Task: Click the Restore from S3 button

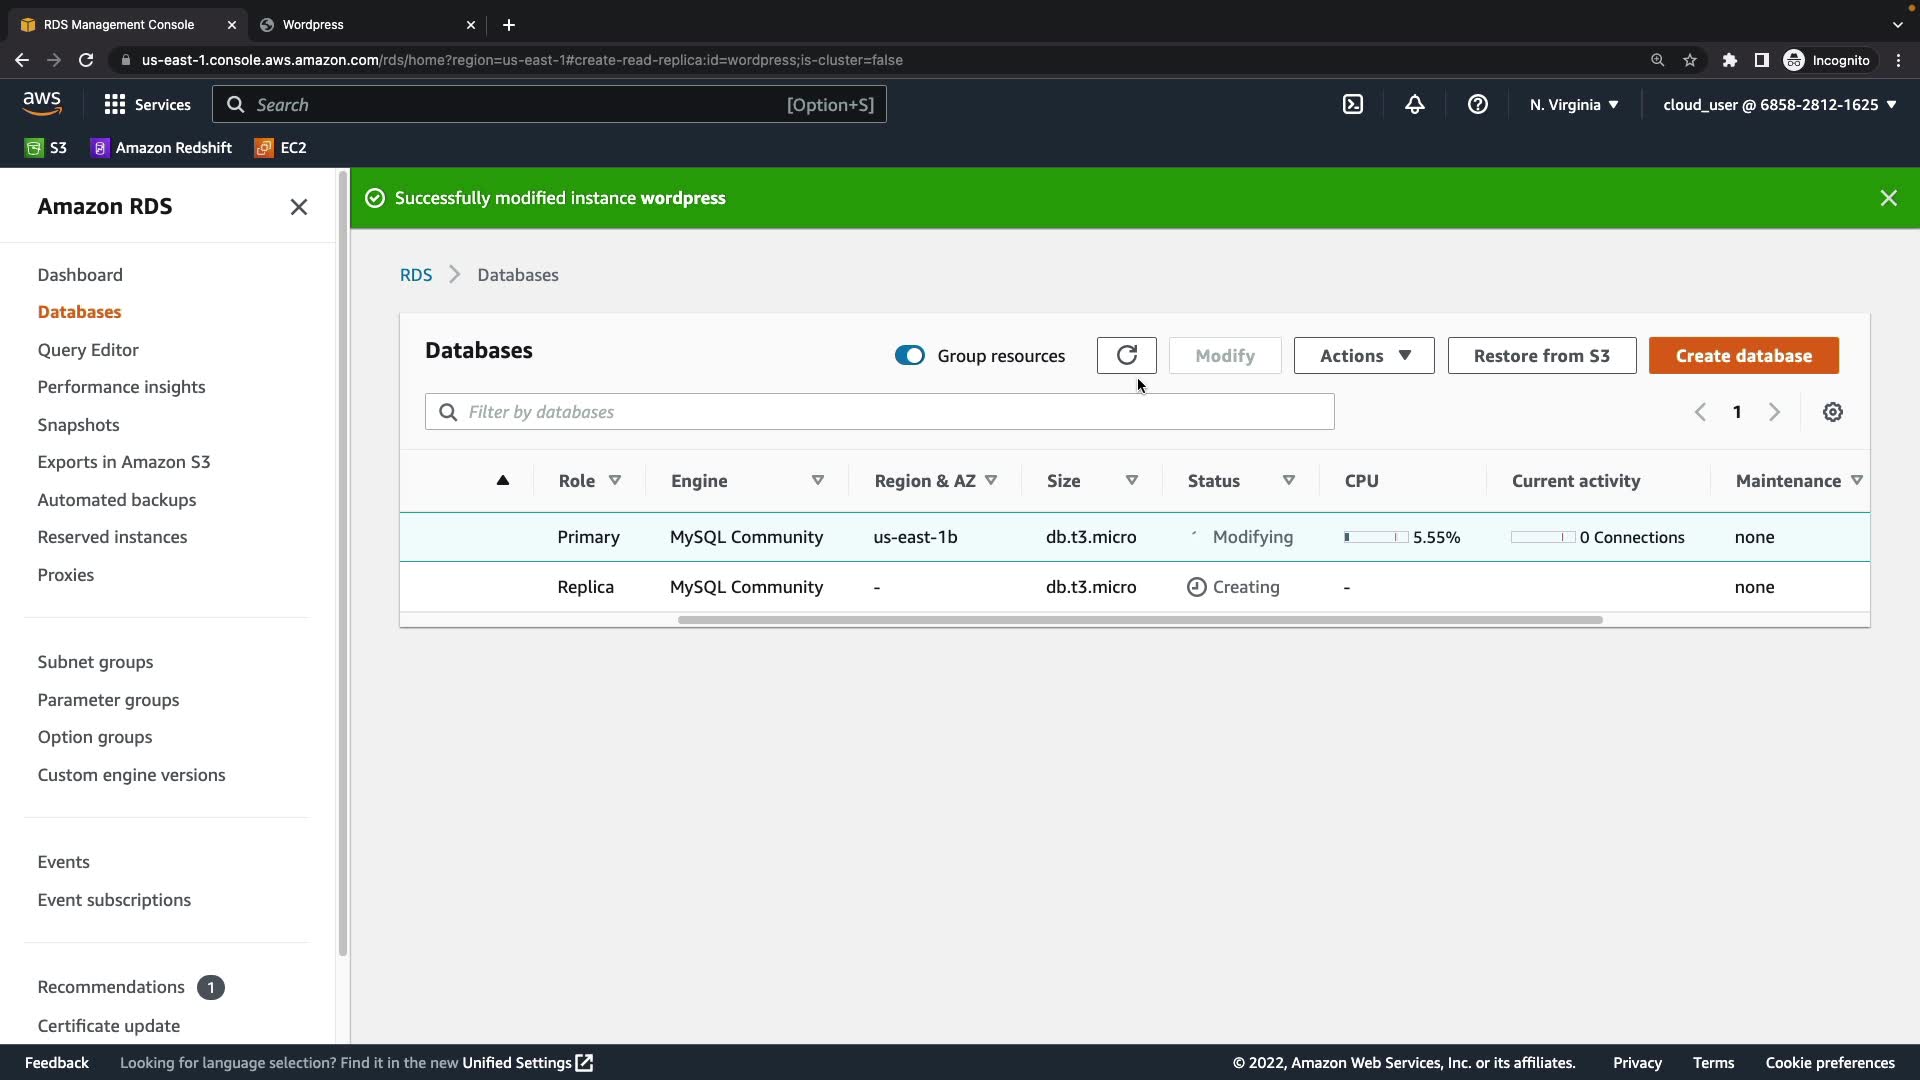Action: (1541, 356)
